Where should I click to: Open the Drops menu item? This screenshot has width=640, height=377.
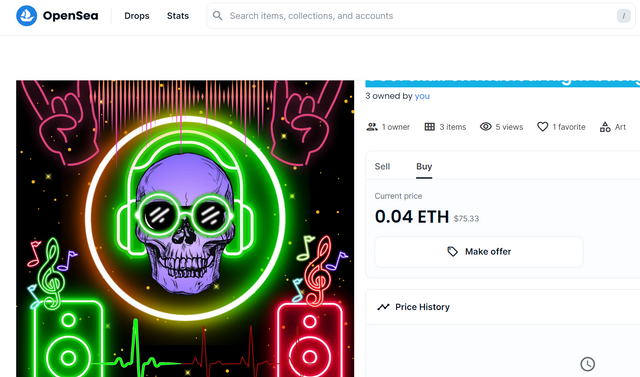(x=137, y=16)
